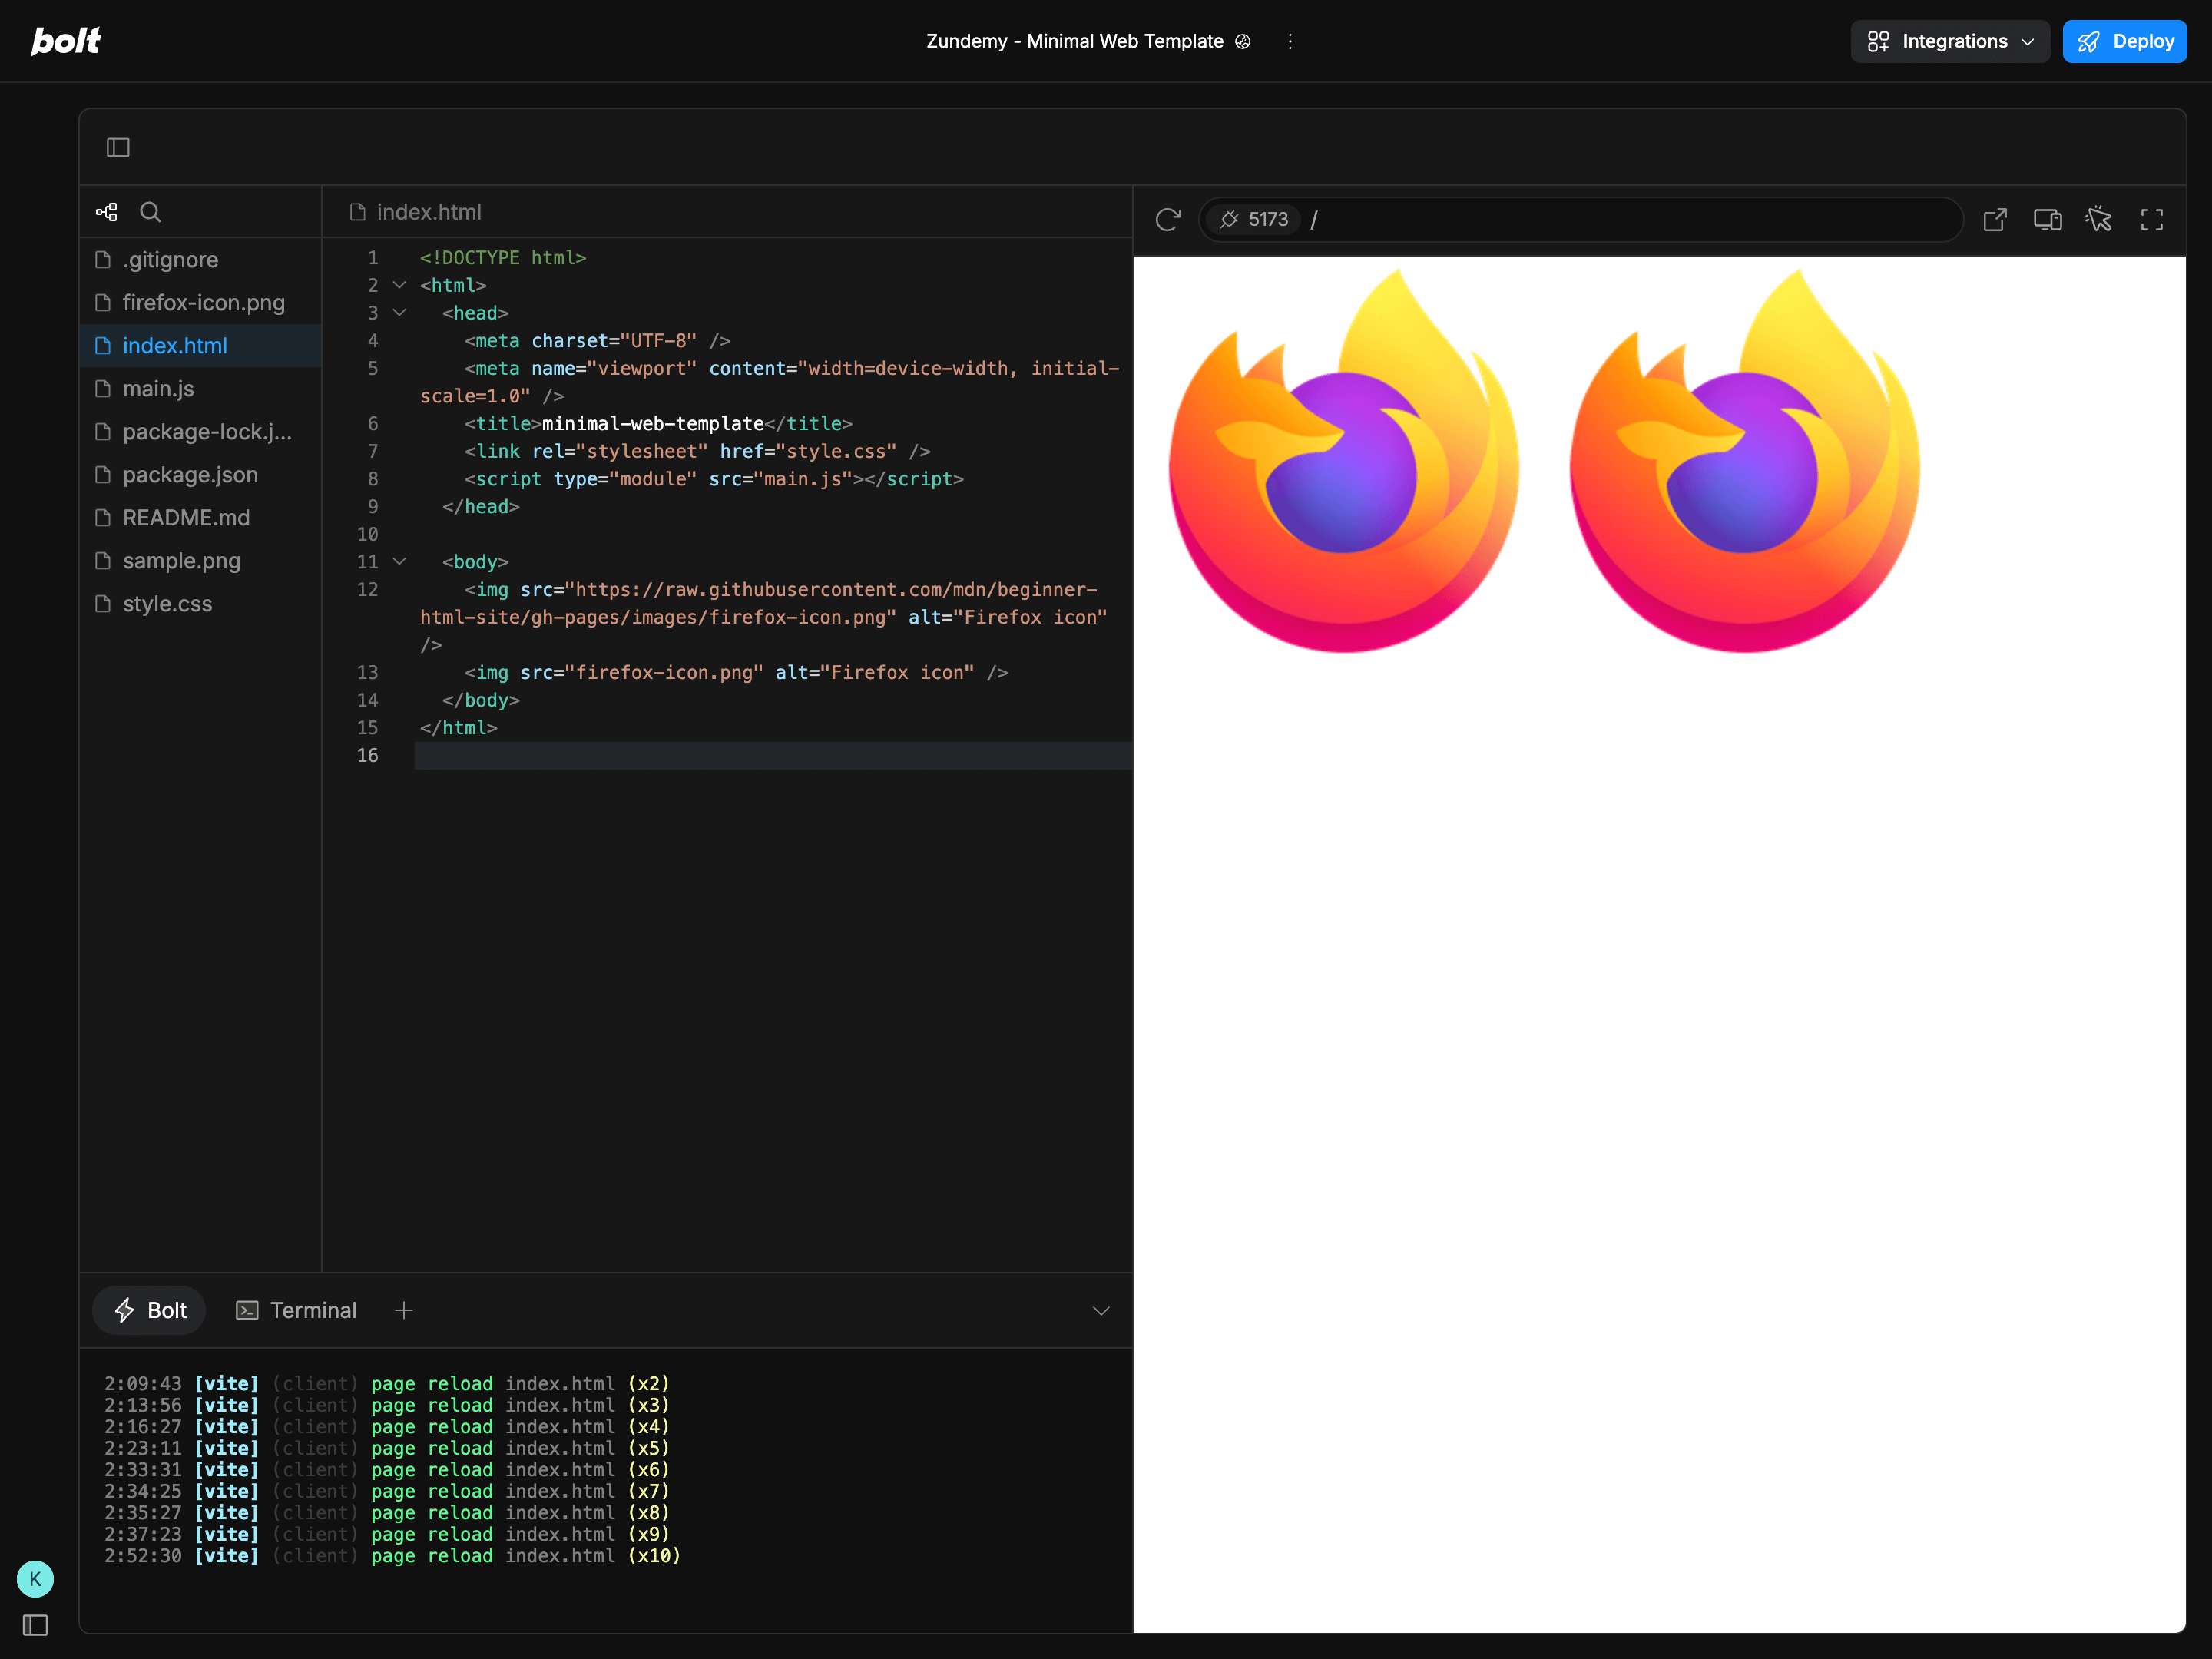
Task: Open main.js file
Action: click(201, 389)
